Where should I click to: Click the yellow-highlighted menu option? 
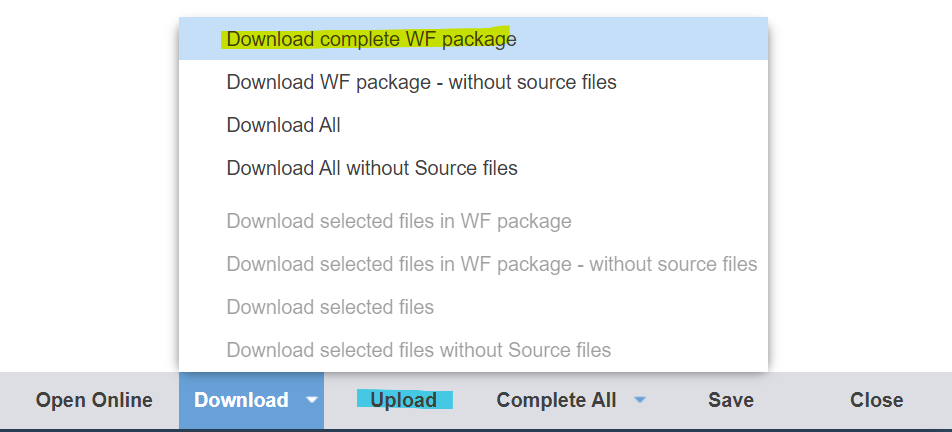[371, 40]
